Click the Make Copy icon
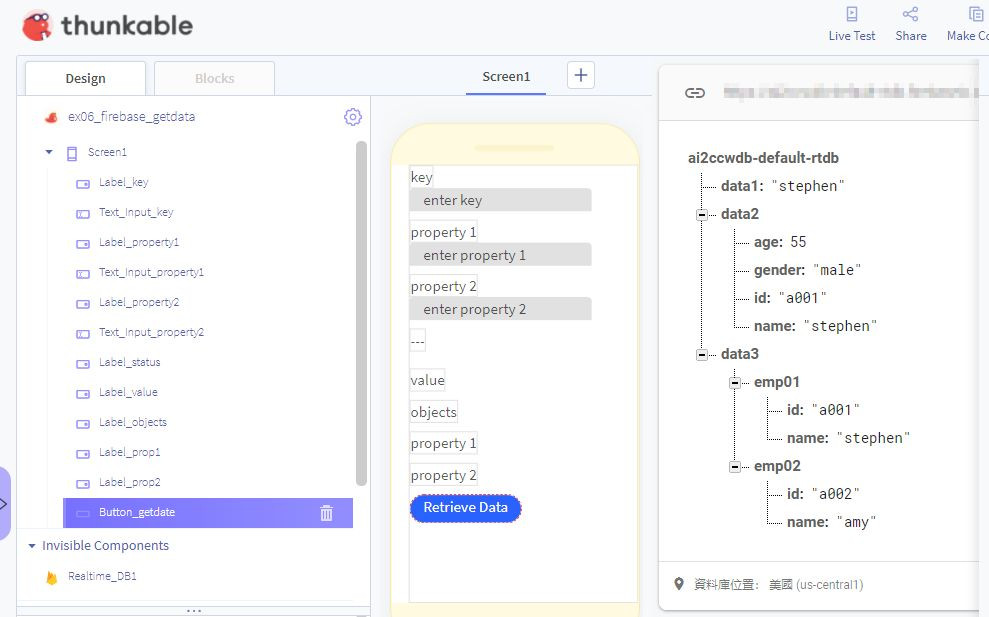 coord(976,15)
